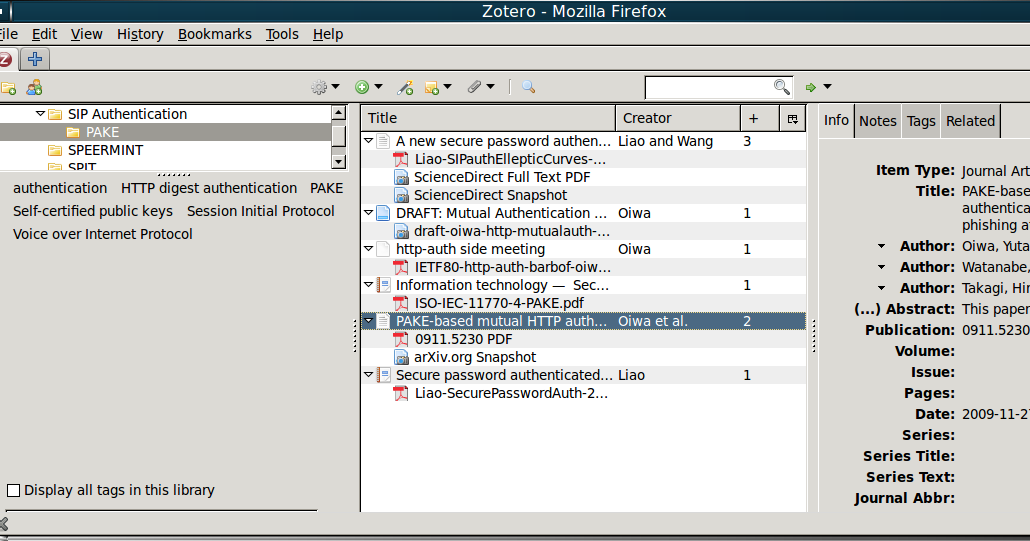Click the Date value 2009-11-2
This screenshot has height=541, width=1030.
tap(995, 414)
